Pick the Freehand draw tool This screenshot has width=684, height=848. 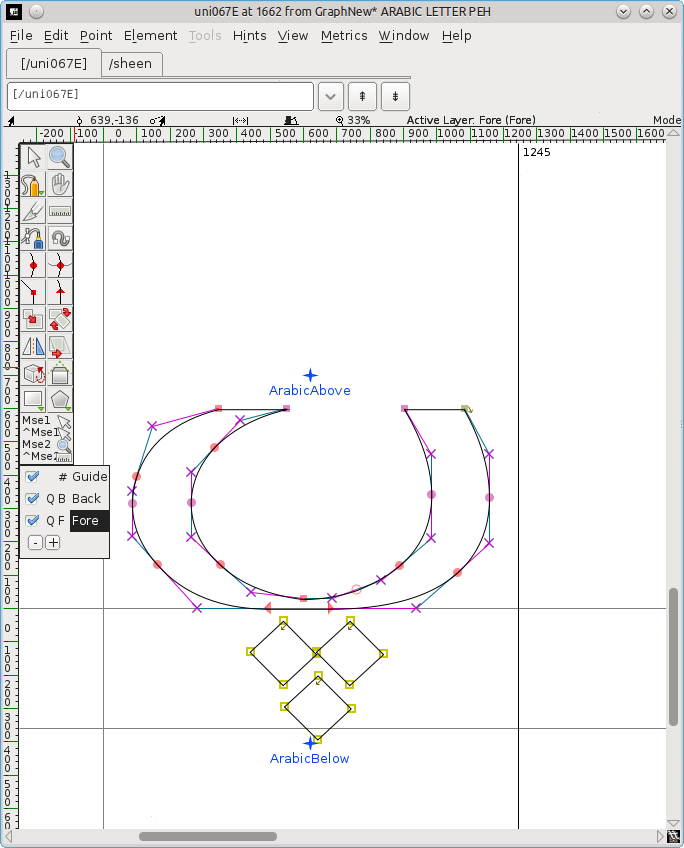(33, 184)
